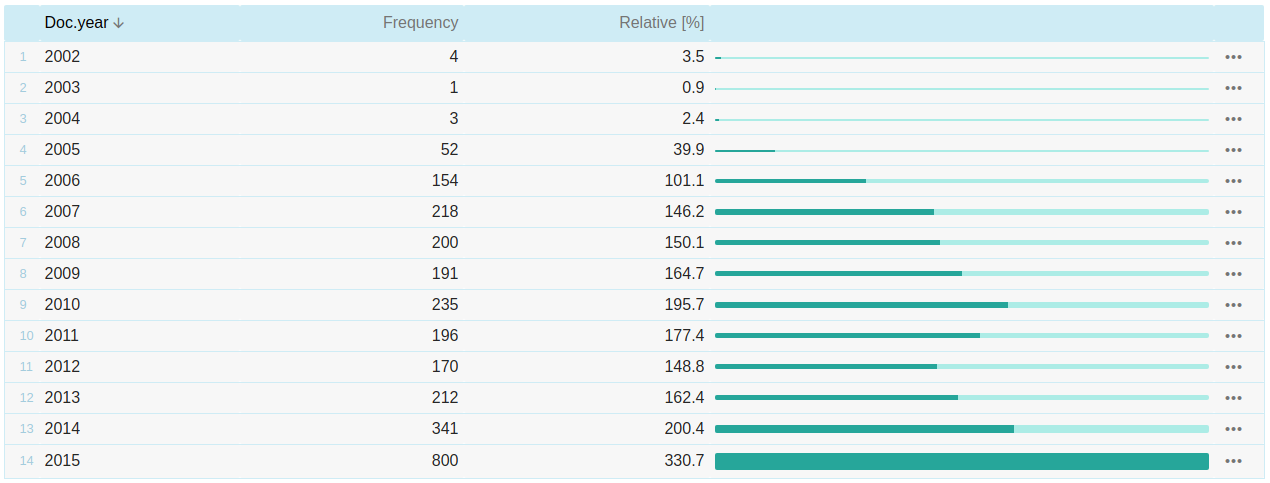Open the three-dot menu for 2014 row
This screenshot has height=483, width=1270.
click(1233, 429)
